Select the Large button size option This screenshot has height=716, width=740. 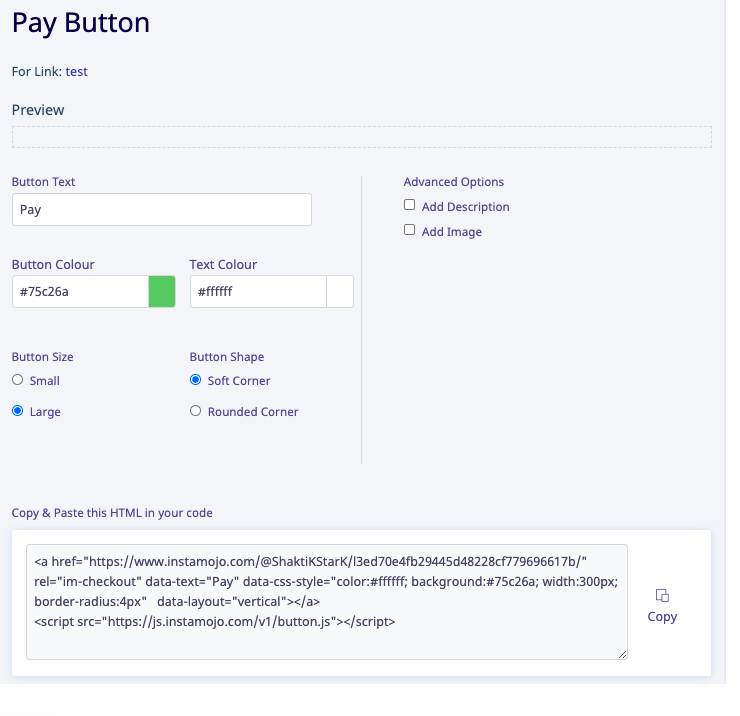tap(17, 411)
